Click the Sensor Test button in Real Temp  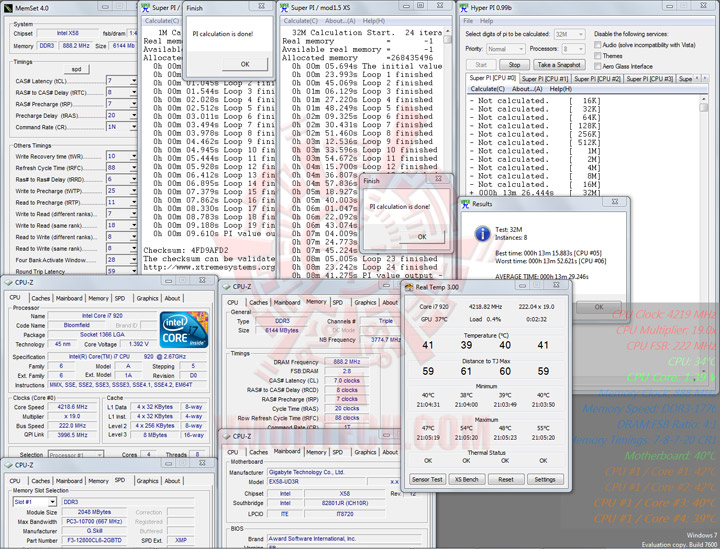(x=427, y=479)
